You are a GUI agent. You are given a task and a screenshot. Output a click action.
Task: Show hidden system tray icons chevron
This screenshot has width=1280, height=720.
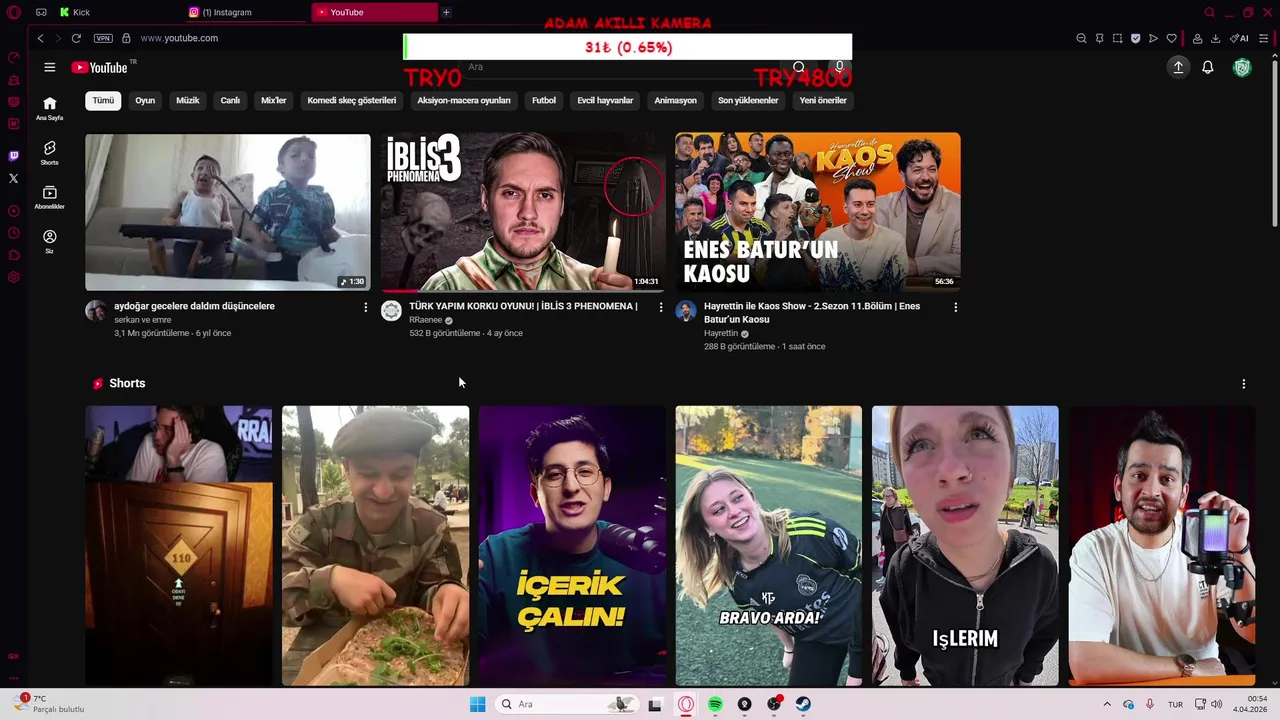1107,704
